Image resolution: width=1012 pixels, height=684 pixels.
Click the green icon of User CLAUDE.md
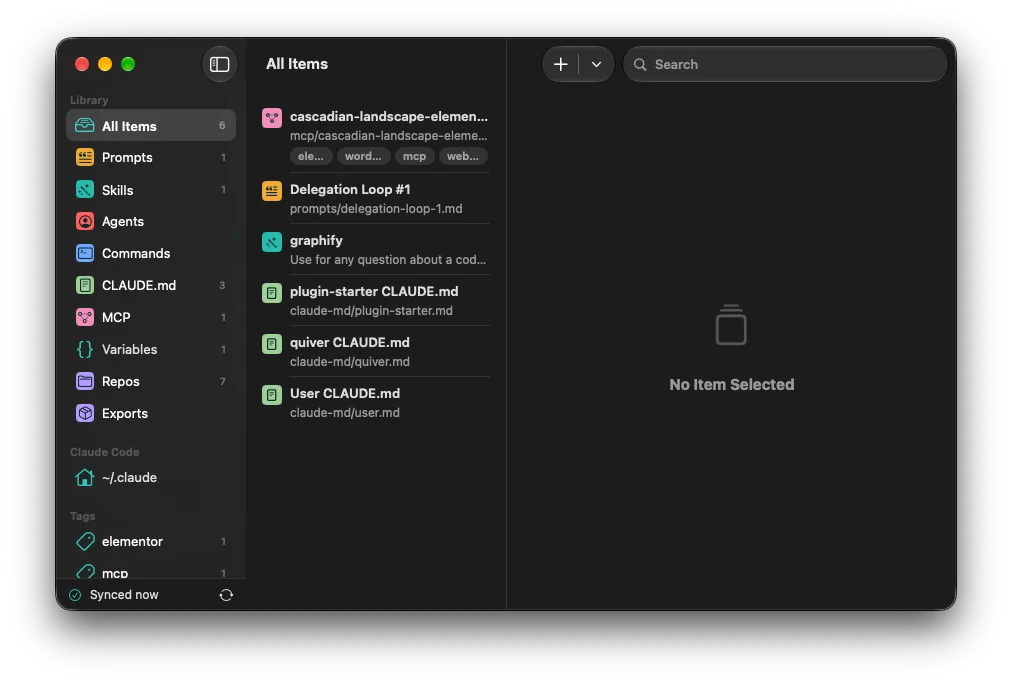[x=272, y=394]
